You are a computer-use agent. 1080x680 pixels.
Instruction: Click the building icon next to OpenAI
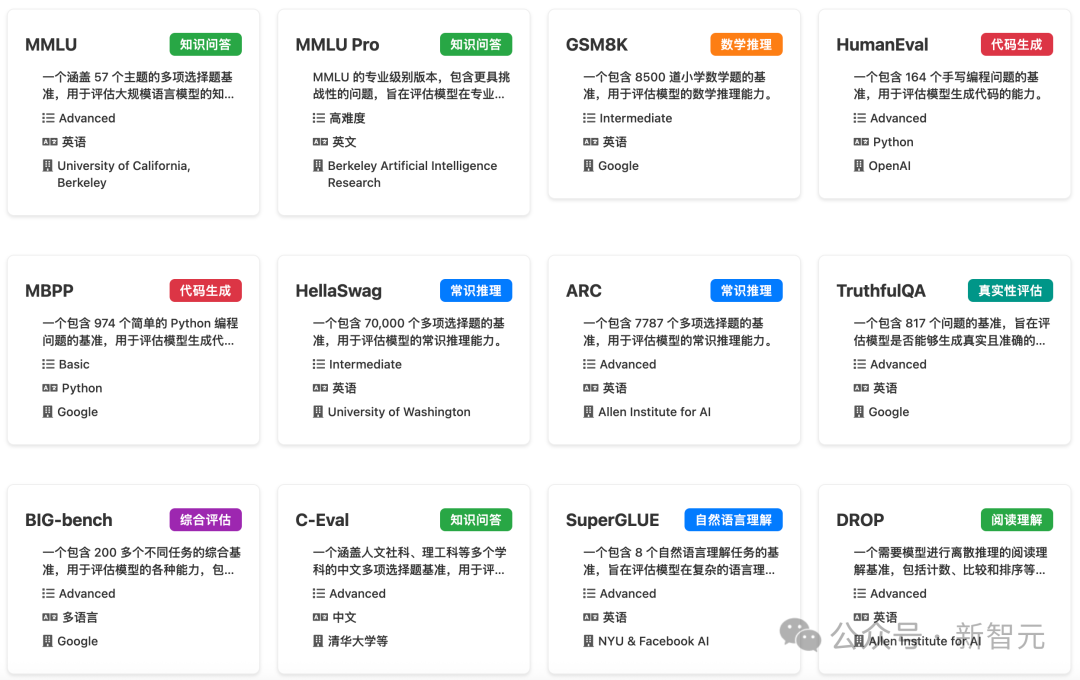point(859,165)
